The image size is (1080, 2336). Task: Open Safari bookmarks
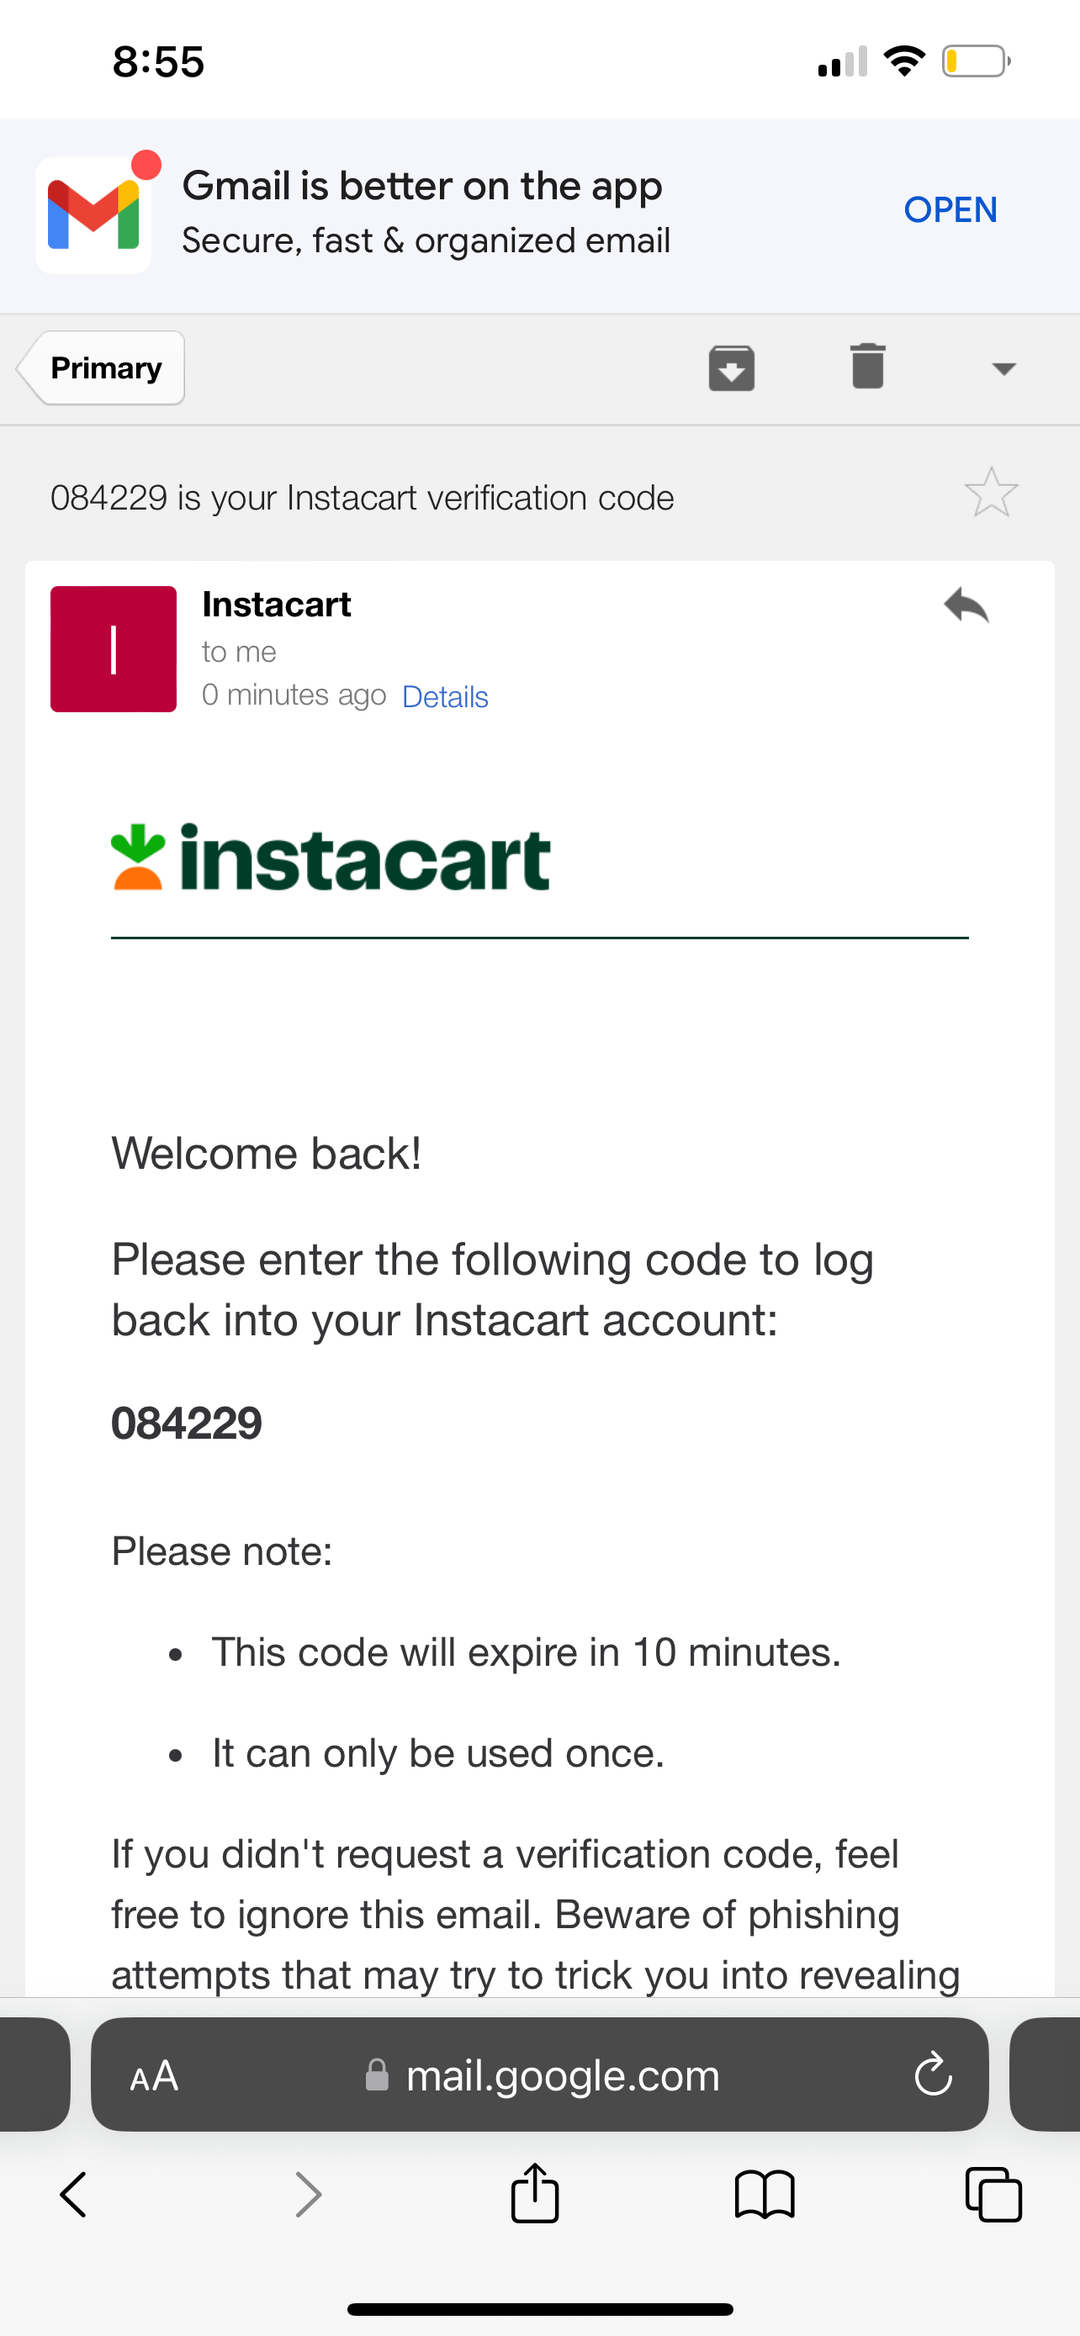pos(764,2195)
